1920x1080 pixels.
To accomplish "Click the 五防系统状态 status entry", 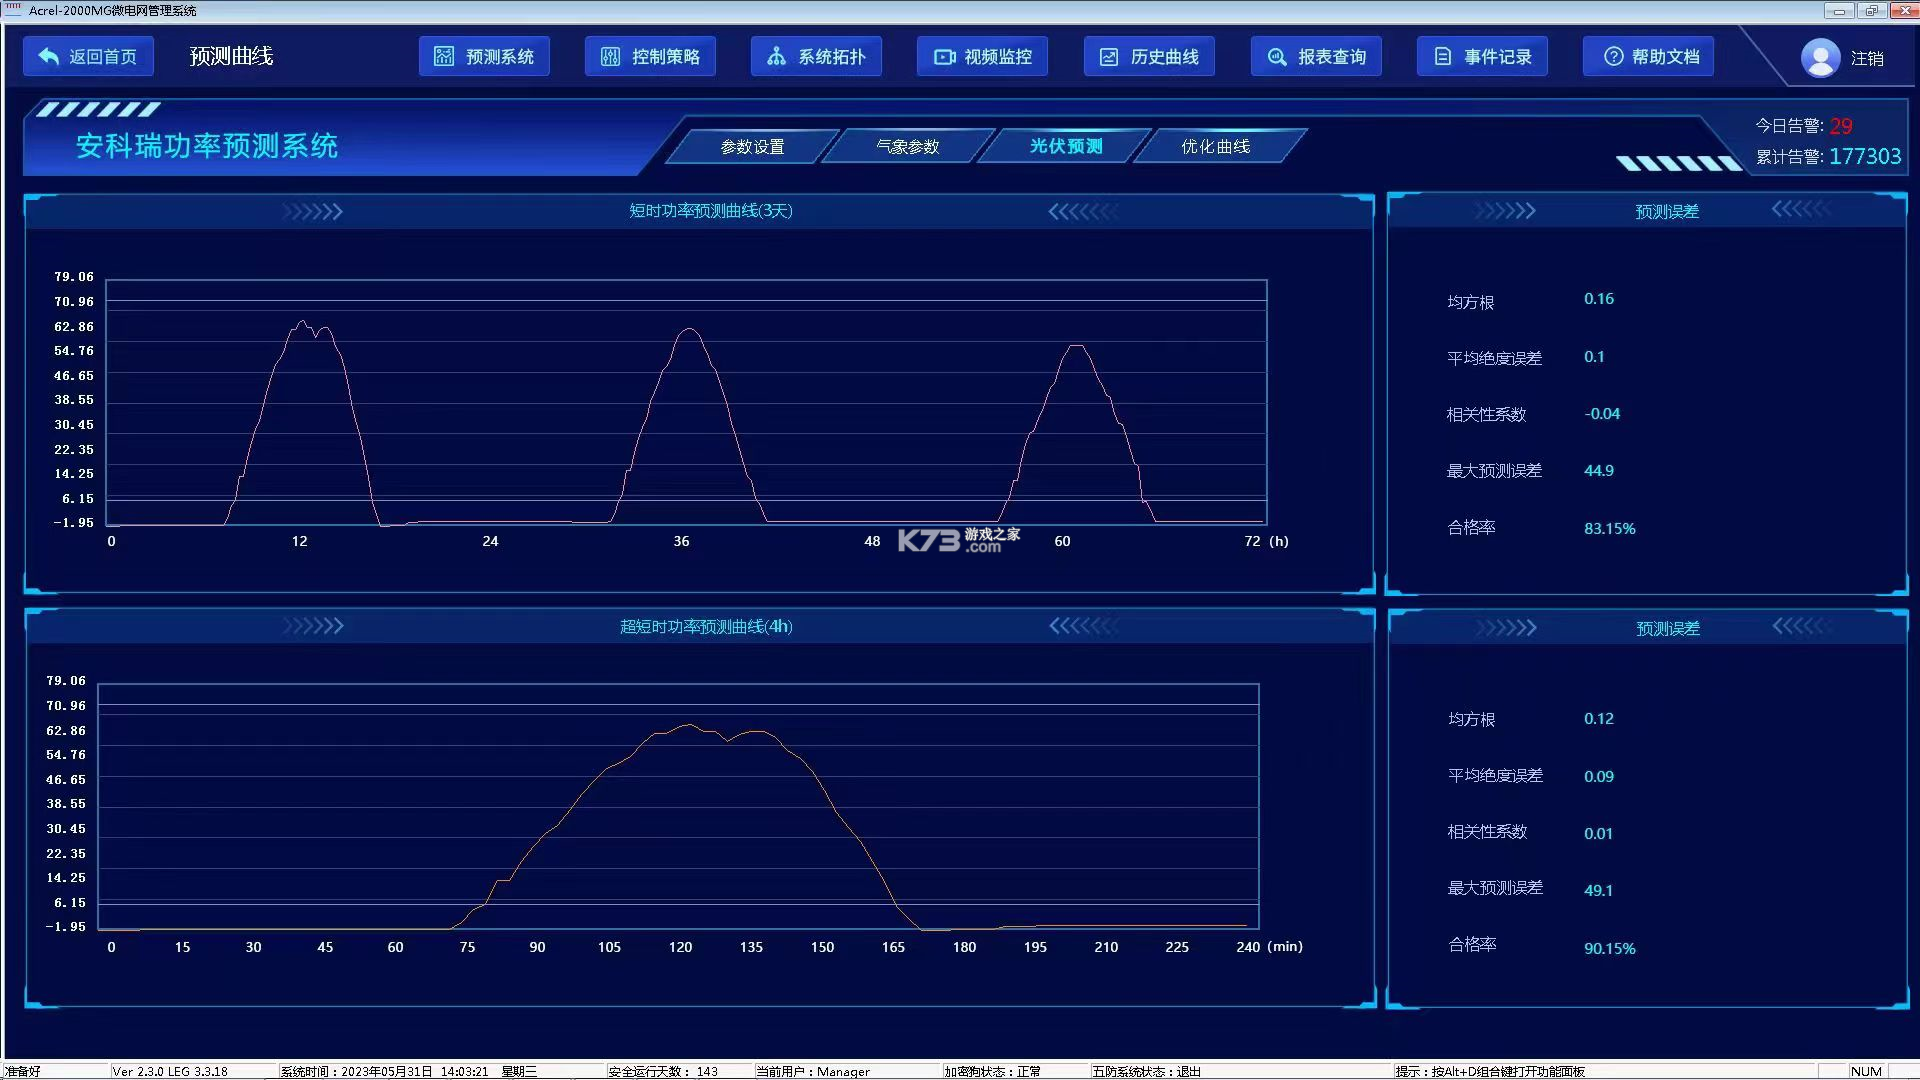I will tap(1146, 1071).
